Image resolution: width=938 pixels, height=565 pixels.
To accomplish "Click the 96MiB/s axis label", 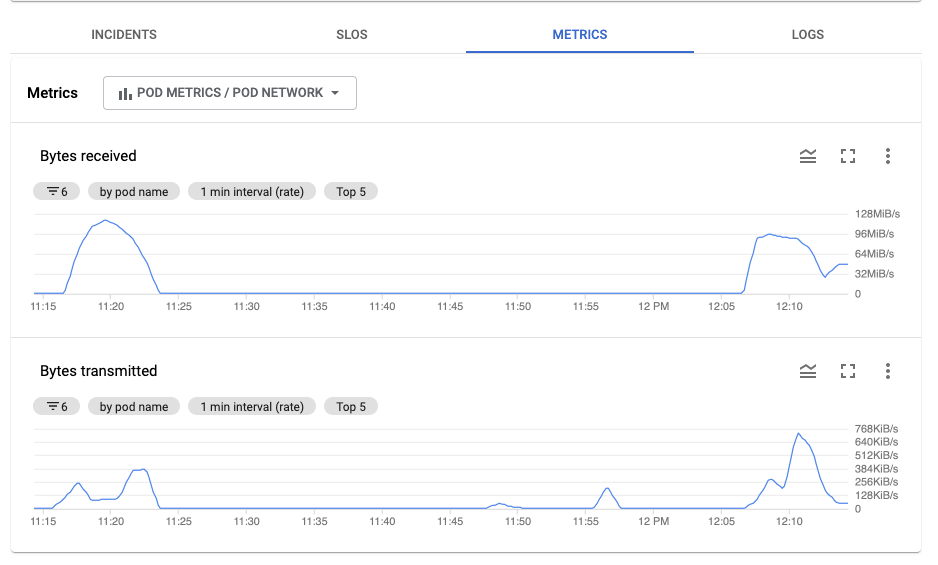I will [874, 234].
